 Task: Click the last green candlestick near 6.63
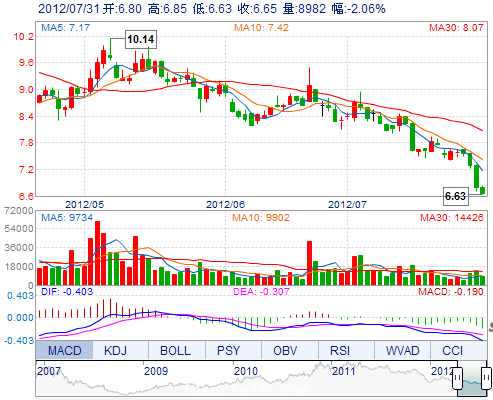tap(483, 190)
